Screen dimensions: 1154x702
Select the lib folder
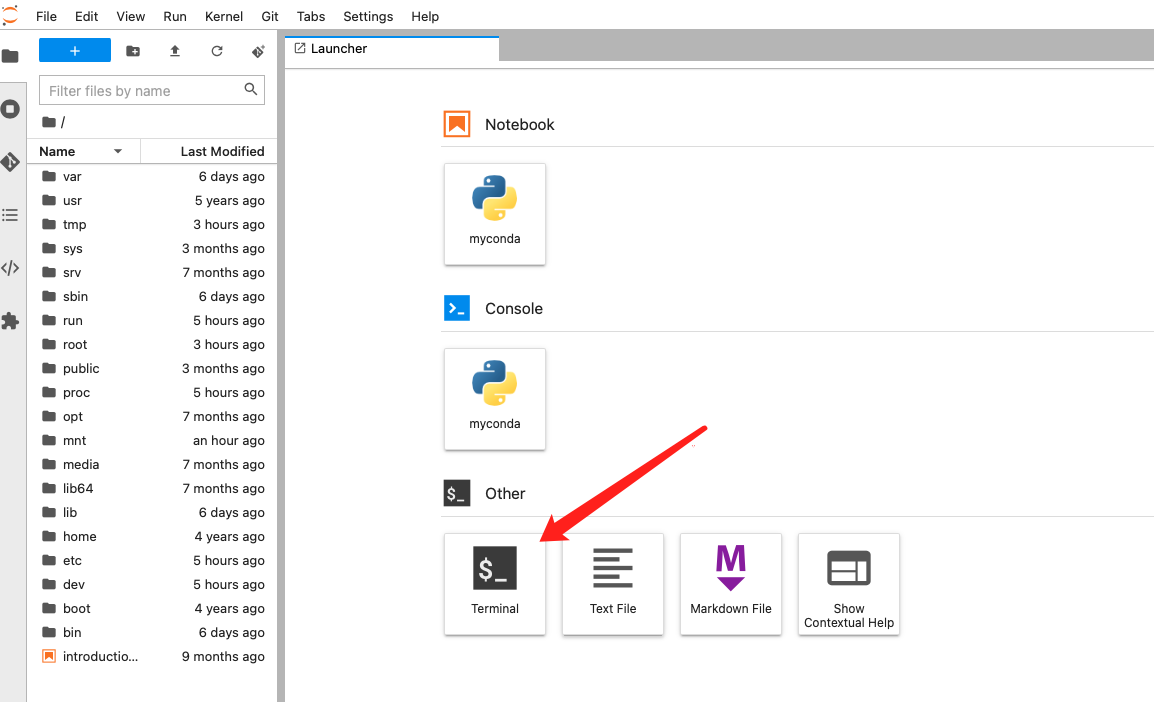[x=152, y=512]
